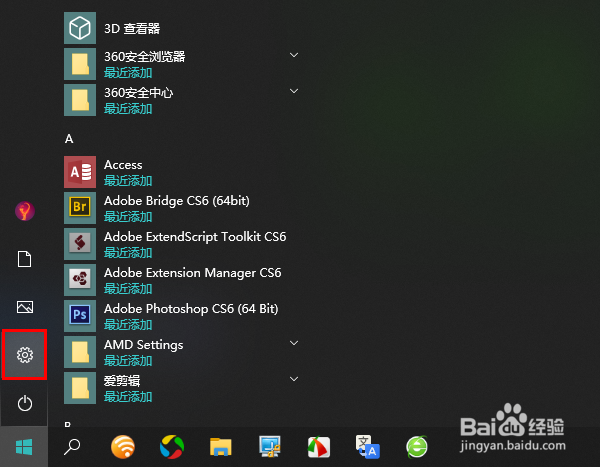Click the Power button icon
600x467 pixels.
[25, 403]
